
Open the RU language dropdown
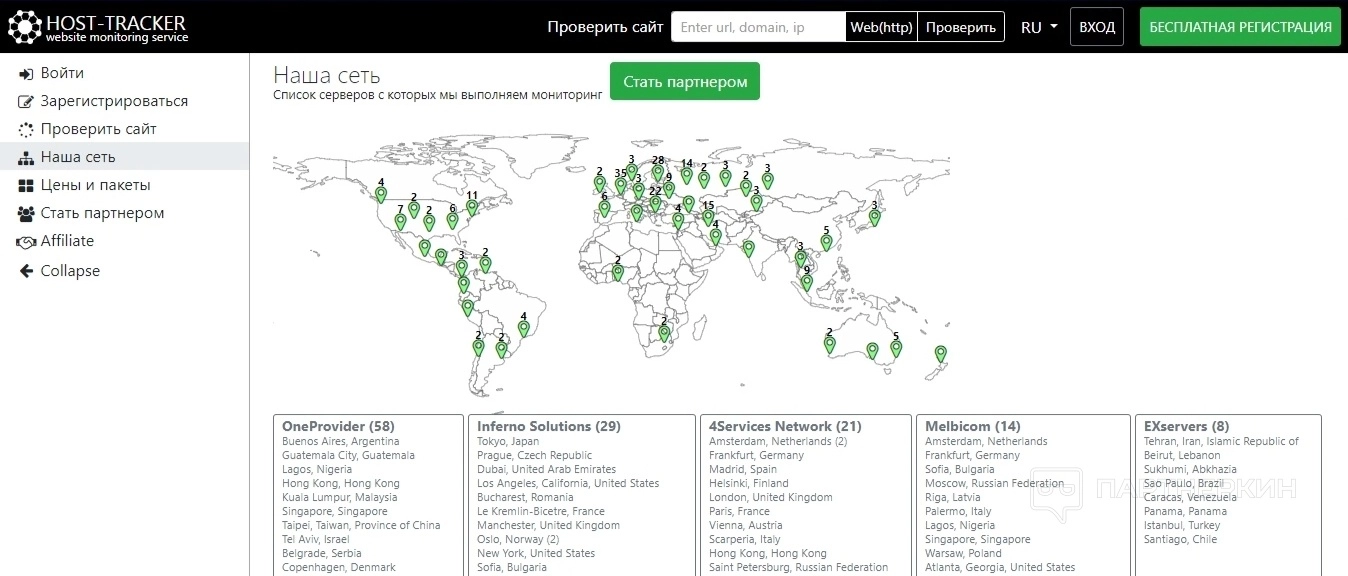click(x=1039, y=27)
